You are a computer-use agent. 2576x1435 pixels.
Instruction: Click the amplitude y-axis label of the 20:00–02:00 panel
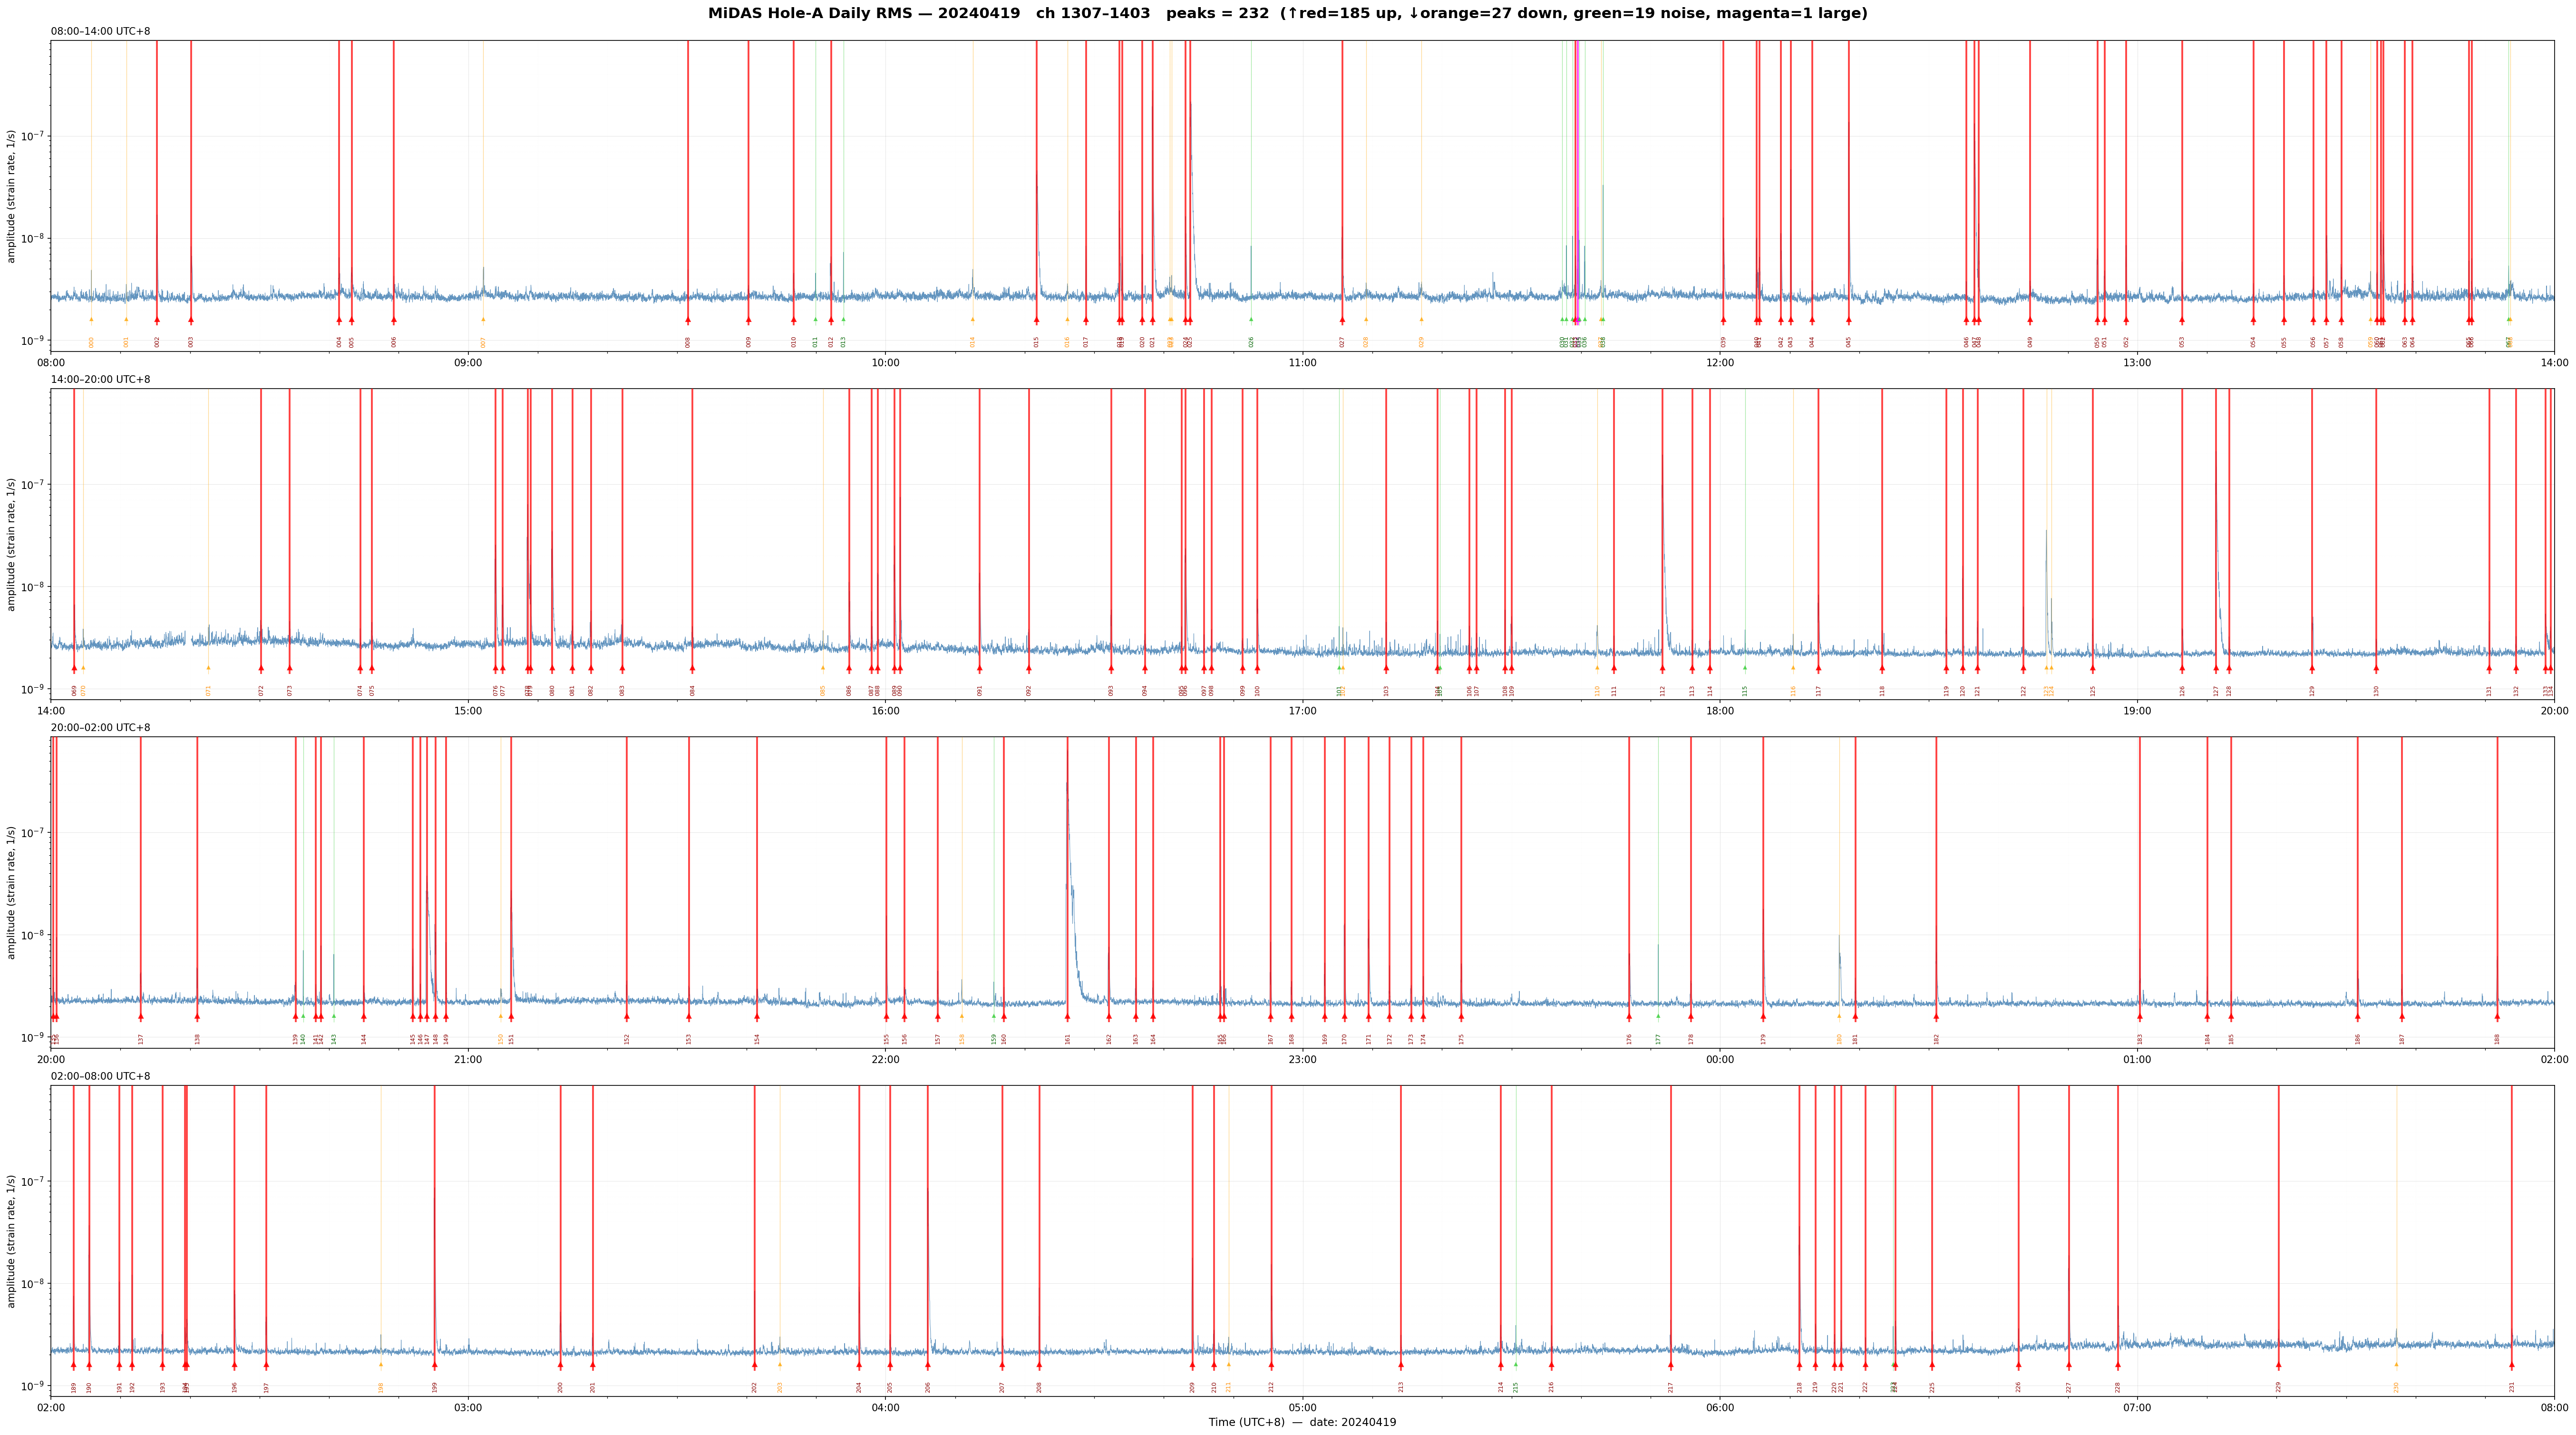click(12, 893)
